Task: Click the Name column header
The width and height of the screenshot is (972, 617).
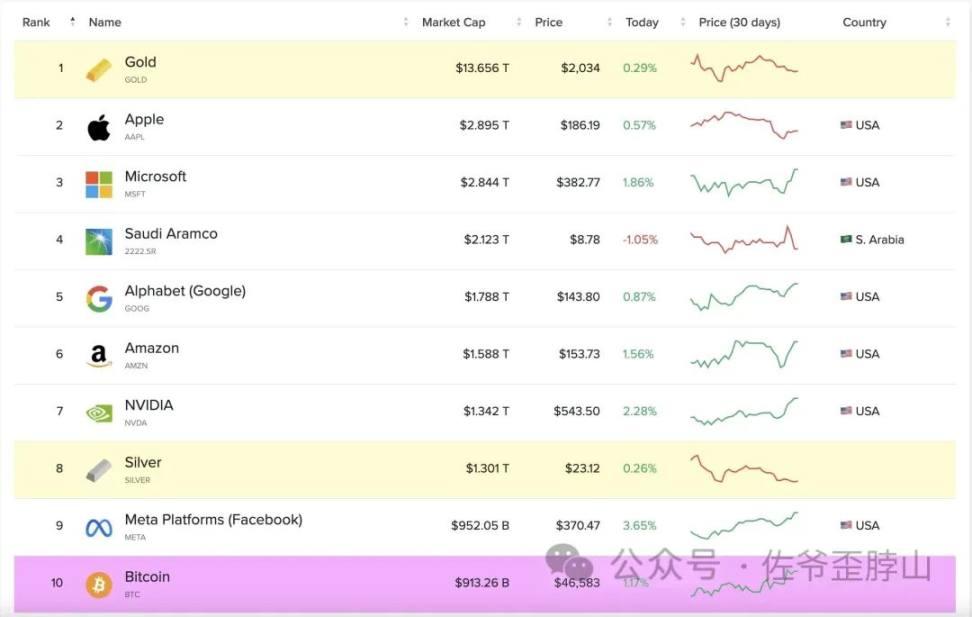Action: coord(105,22)
